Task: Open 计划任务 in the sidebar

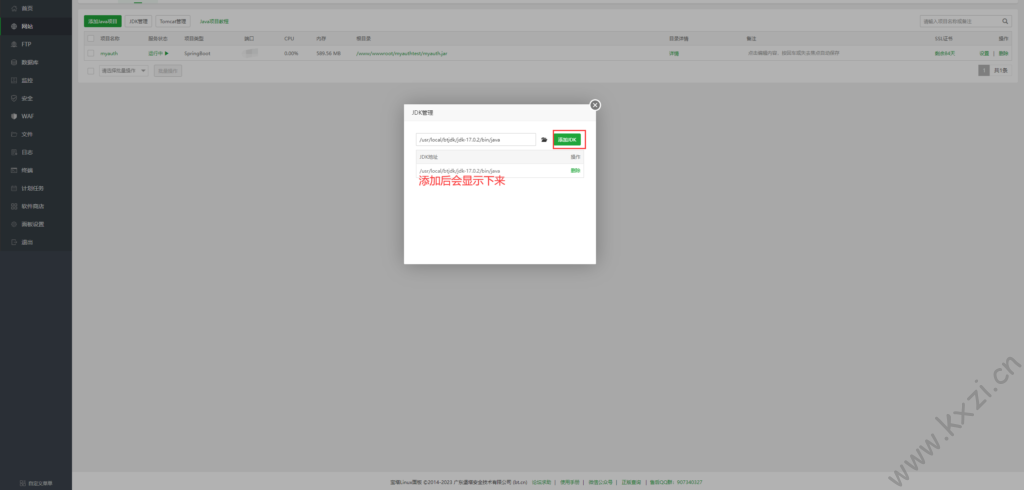Action: pyautogui.click(x=31, y=188)
